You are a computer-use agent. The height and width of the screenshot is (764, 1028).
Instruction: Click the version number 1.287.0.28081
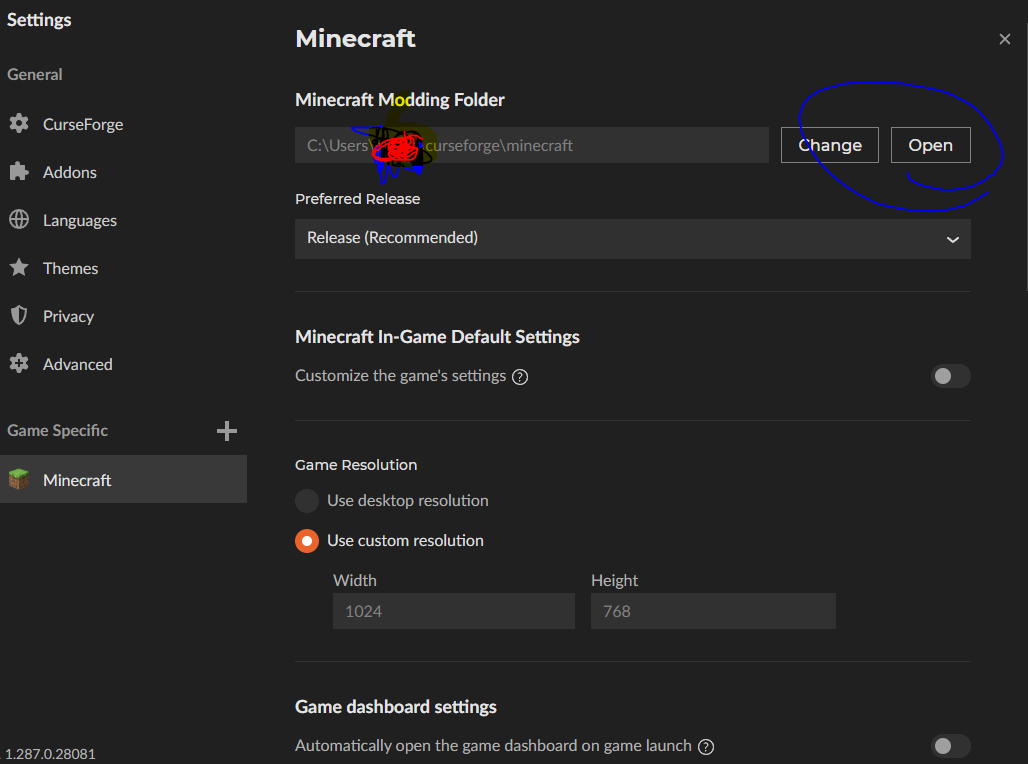tap(50, 754)
